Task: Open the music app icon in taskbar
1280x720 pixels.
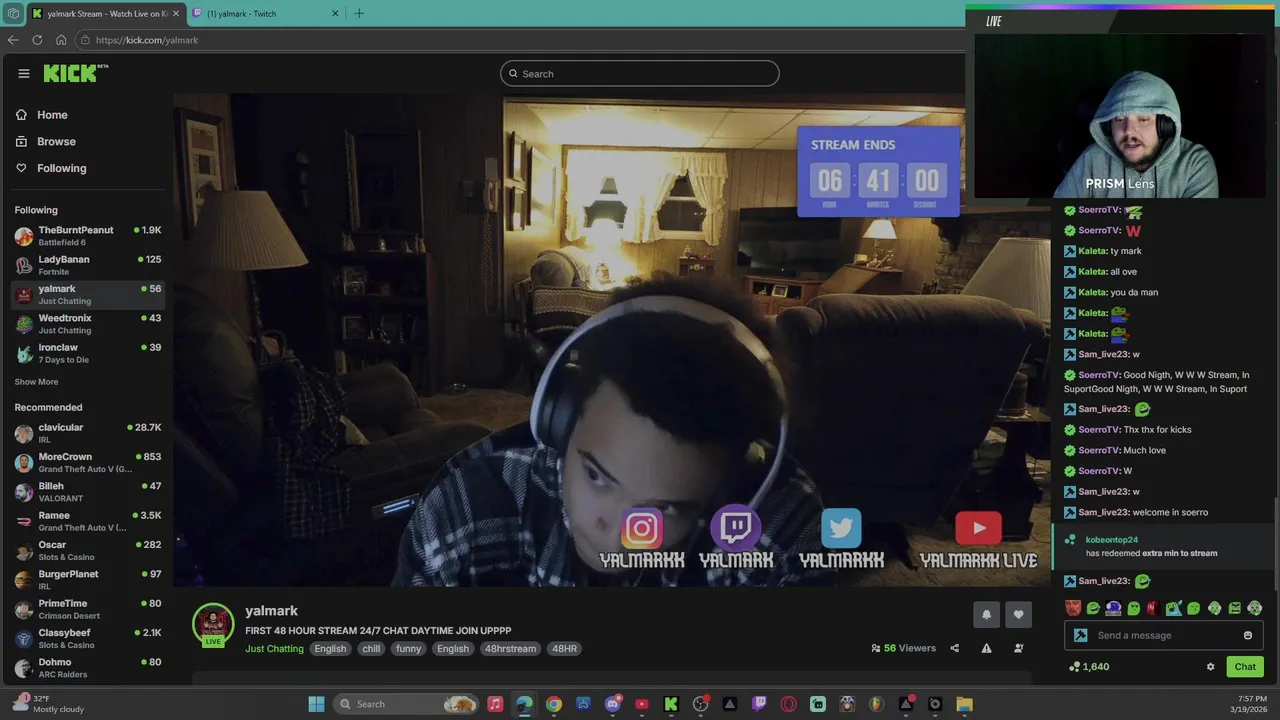Action: pyautogui.click(x=495, y=704)
